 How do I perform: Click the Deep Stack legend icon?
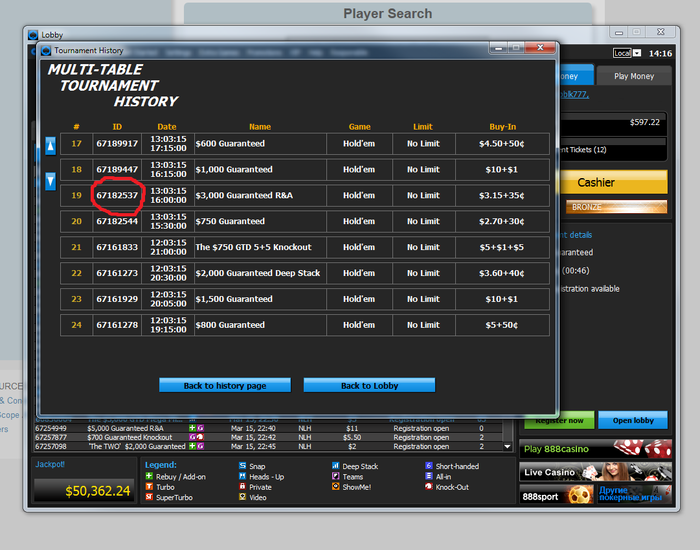click(336, 466)
